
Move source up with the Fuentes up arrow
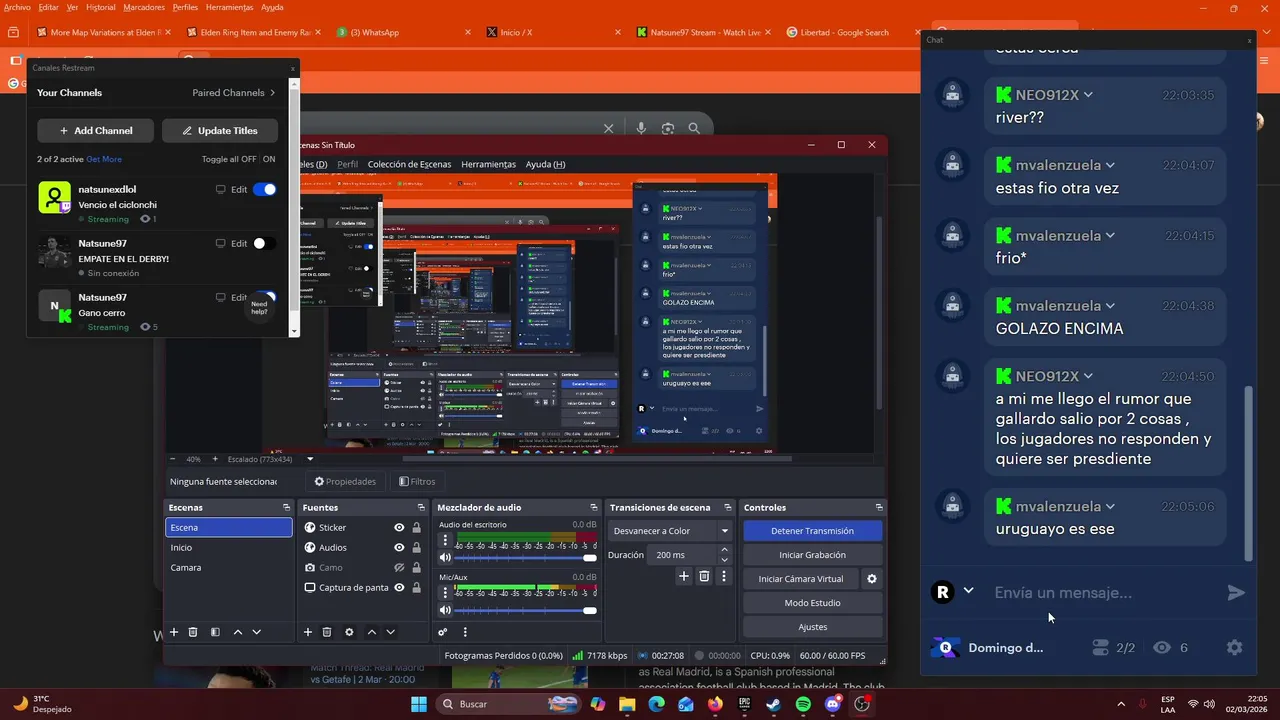tap(372, 632)
